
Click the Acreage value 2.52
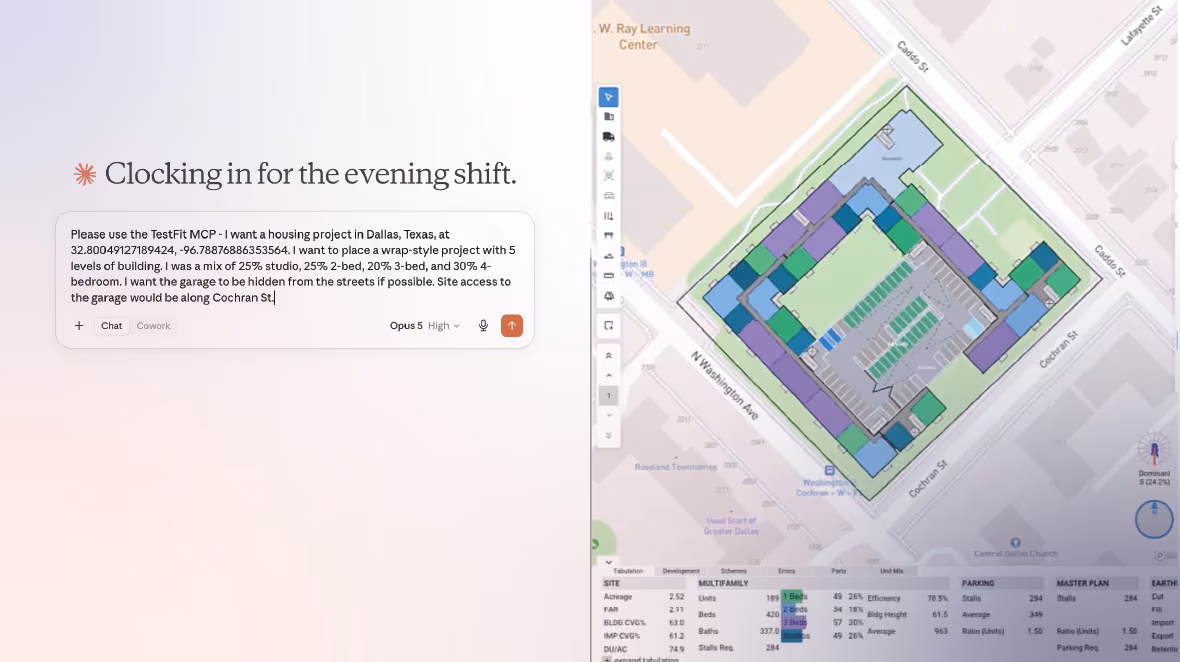click(x=677, y=597)
